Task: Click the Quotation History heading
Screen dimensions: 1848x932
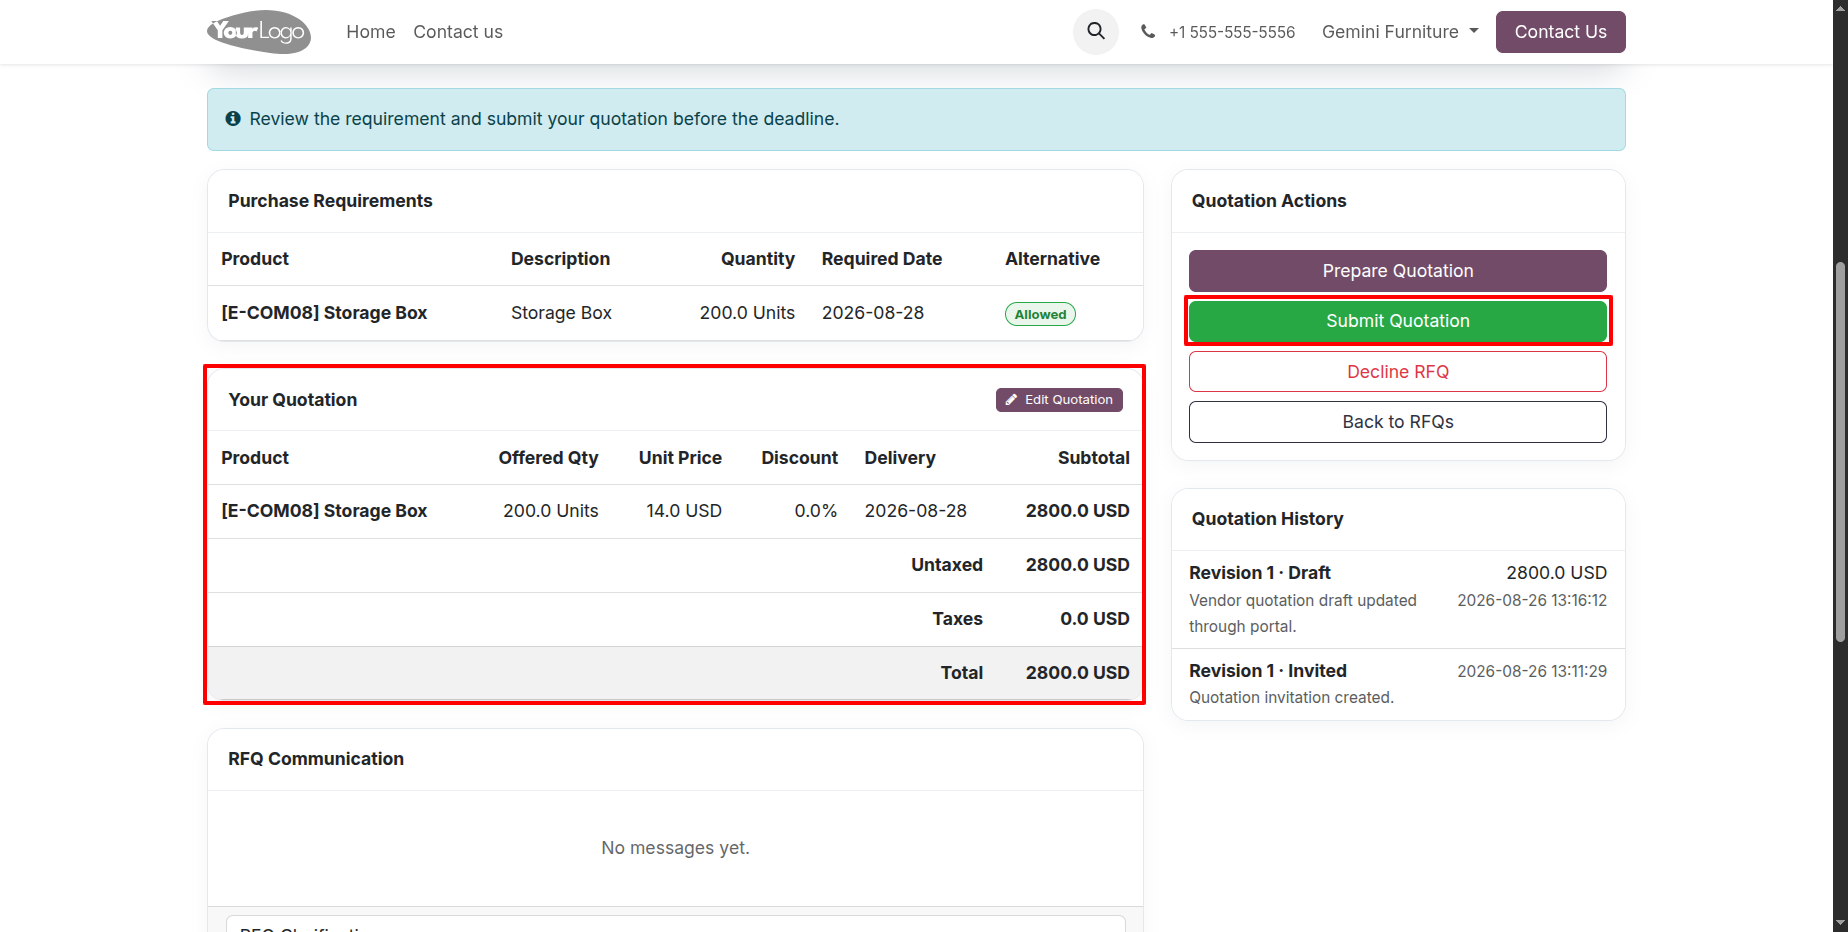Action: point(1267,519)
